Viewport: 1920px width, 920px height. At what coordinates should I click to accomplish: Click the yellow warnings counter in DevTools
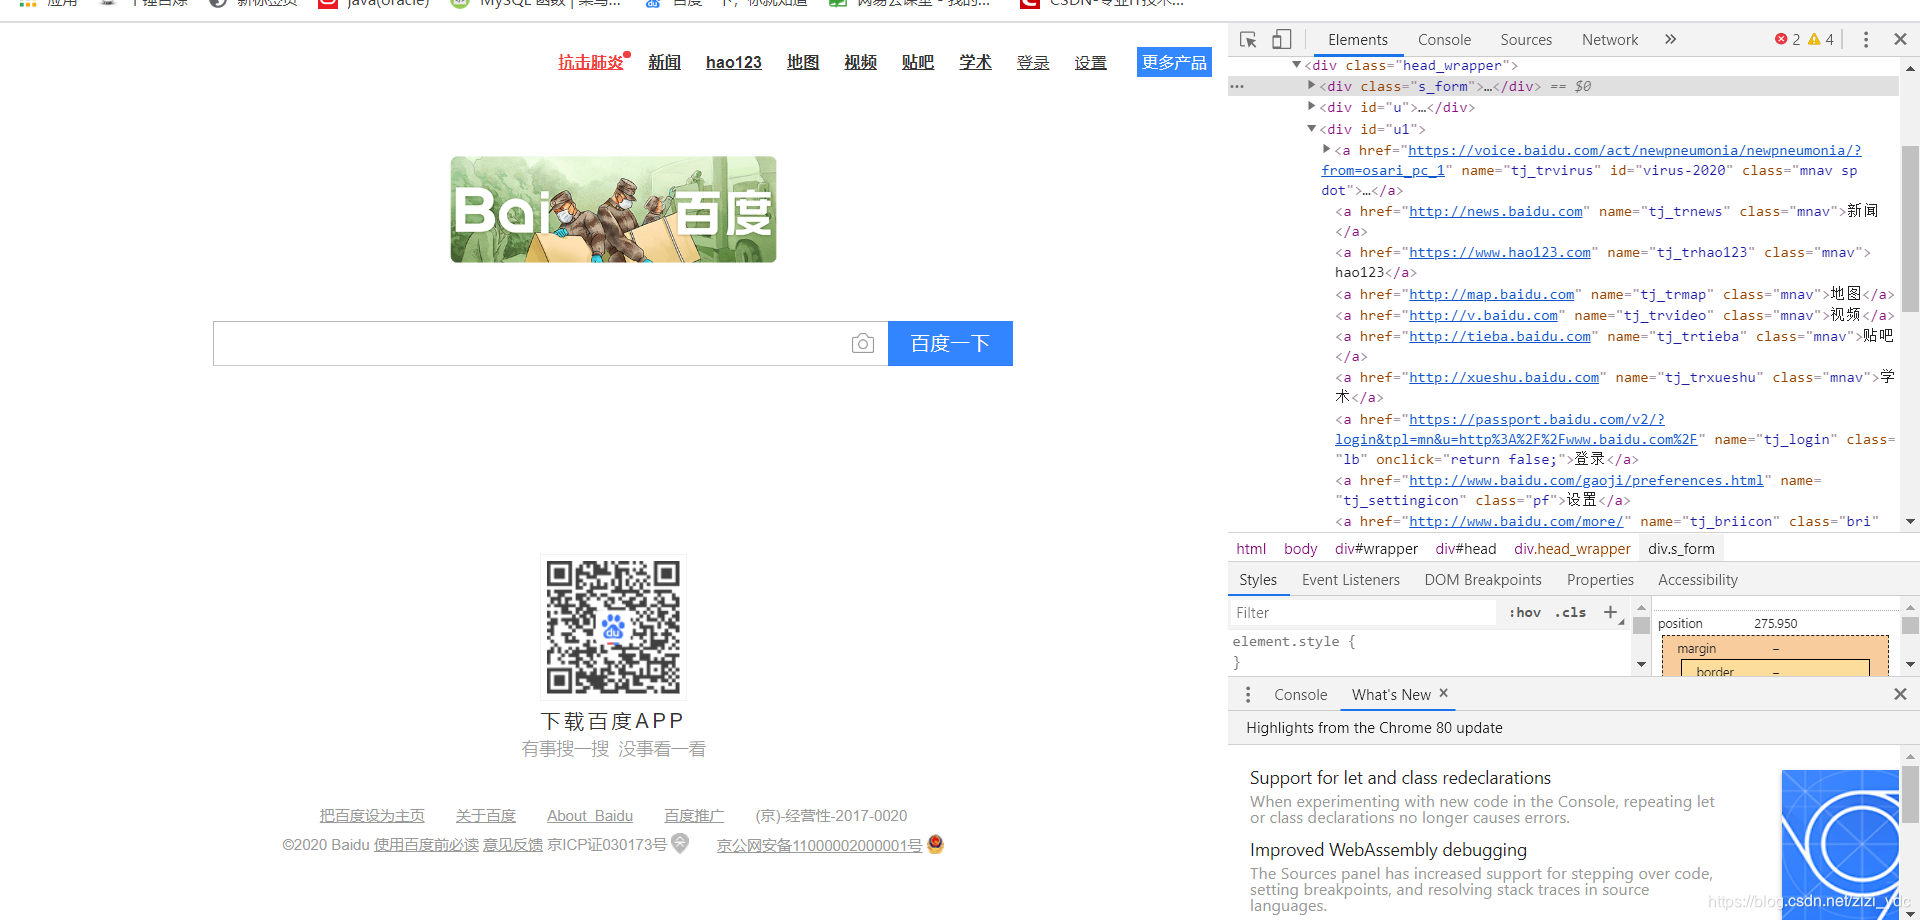pyautogui.click(x=1820, y=39)
